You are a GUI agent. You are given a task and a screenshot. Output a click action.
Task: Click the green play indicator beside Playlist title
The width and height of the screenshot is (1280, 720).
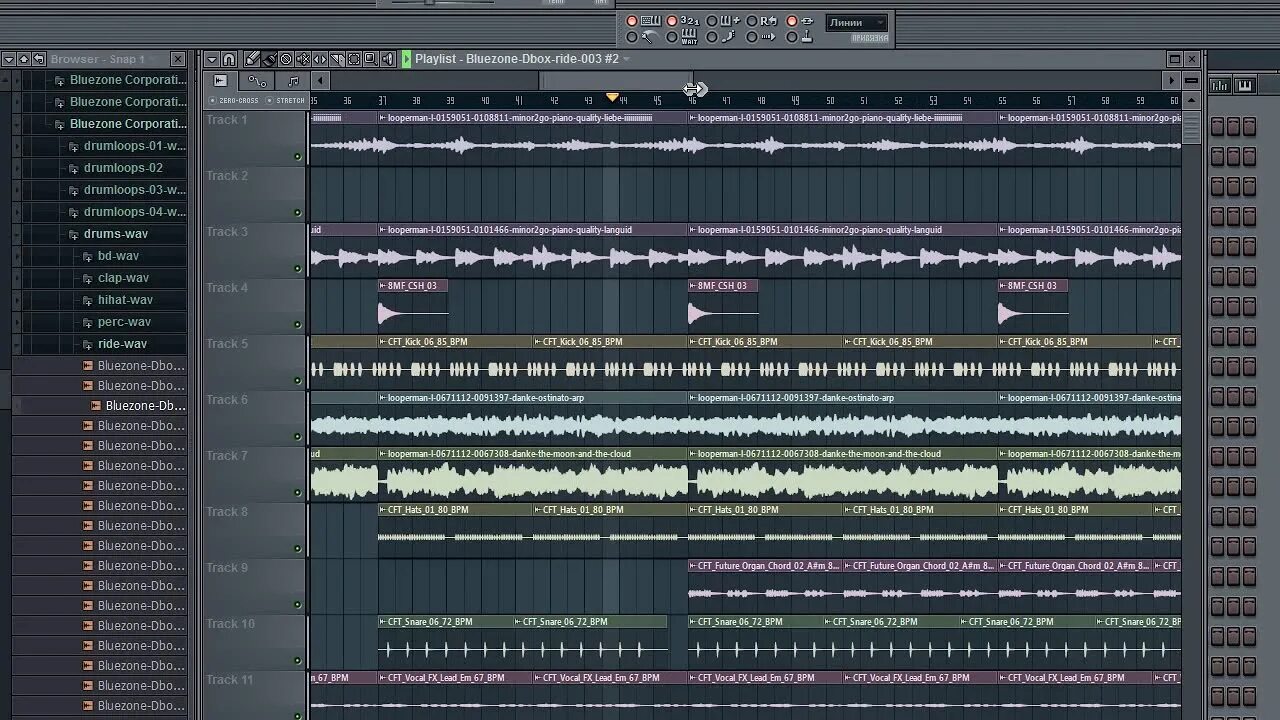(406, 59)
